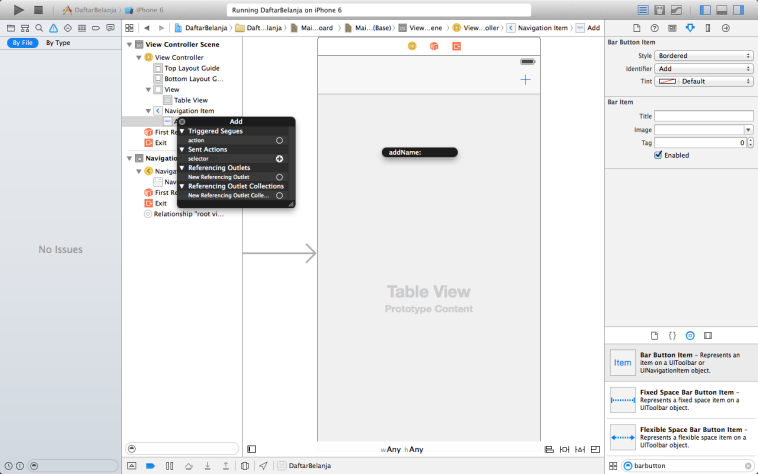This screenshot has height=474, width=758.
Task: Go forward in editor history
Action: (x=161, y=28)
